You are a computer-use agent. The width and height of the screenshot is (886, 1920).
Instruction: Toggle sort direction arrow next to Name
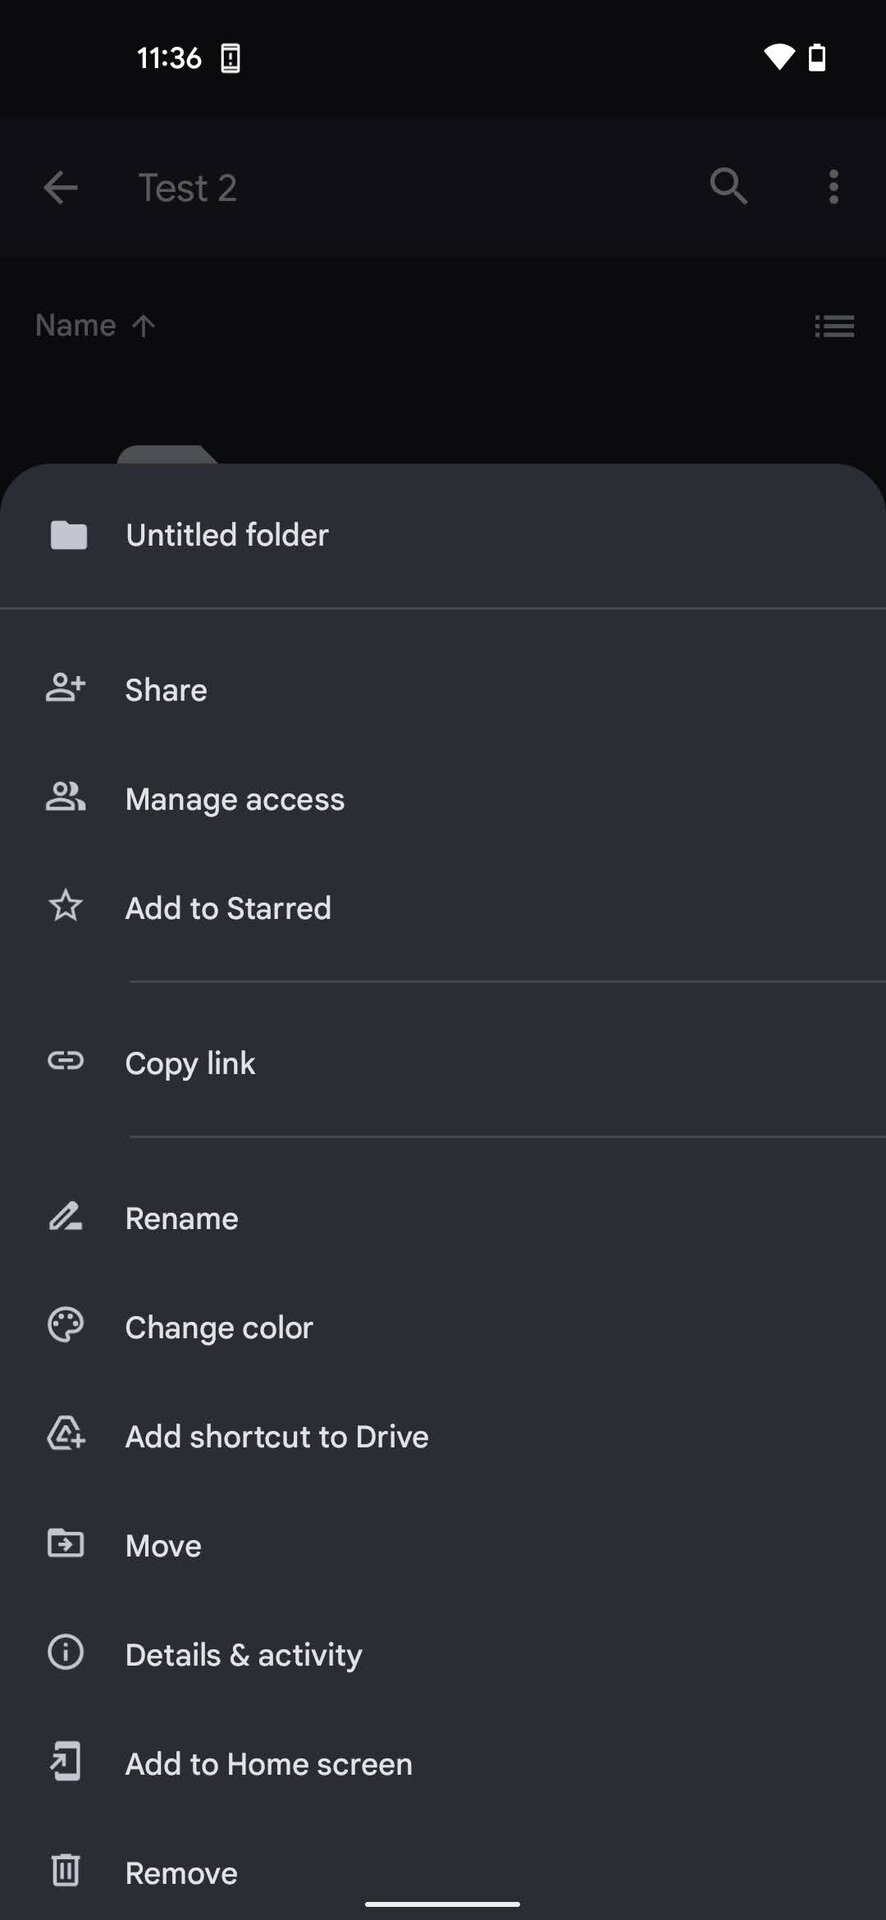(143, 326)
